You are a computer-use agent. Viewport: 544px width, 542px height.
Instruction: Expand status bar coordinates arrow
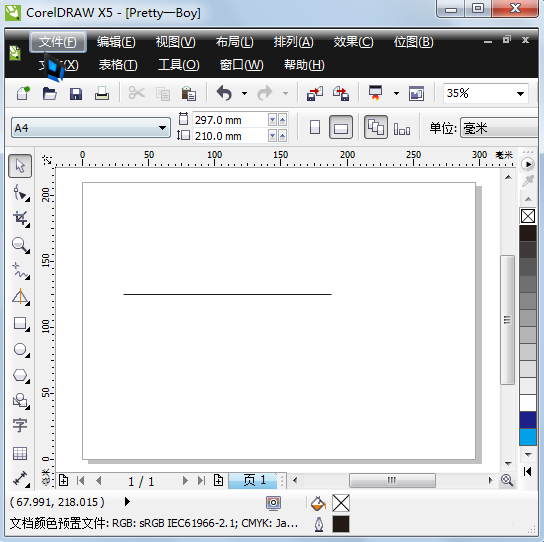coord(127,501)
